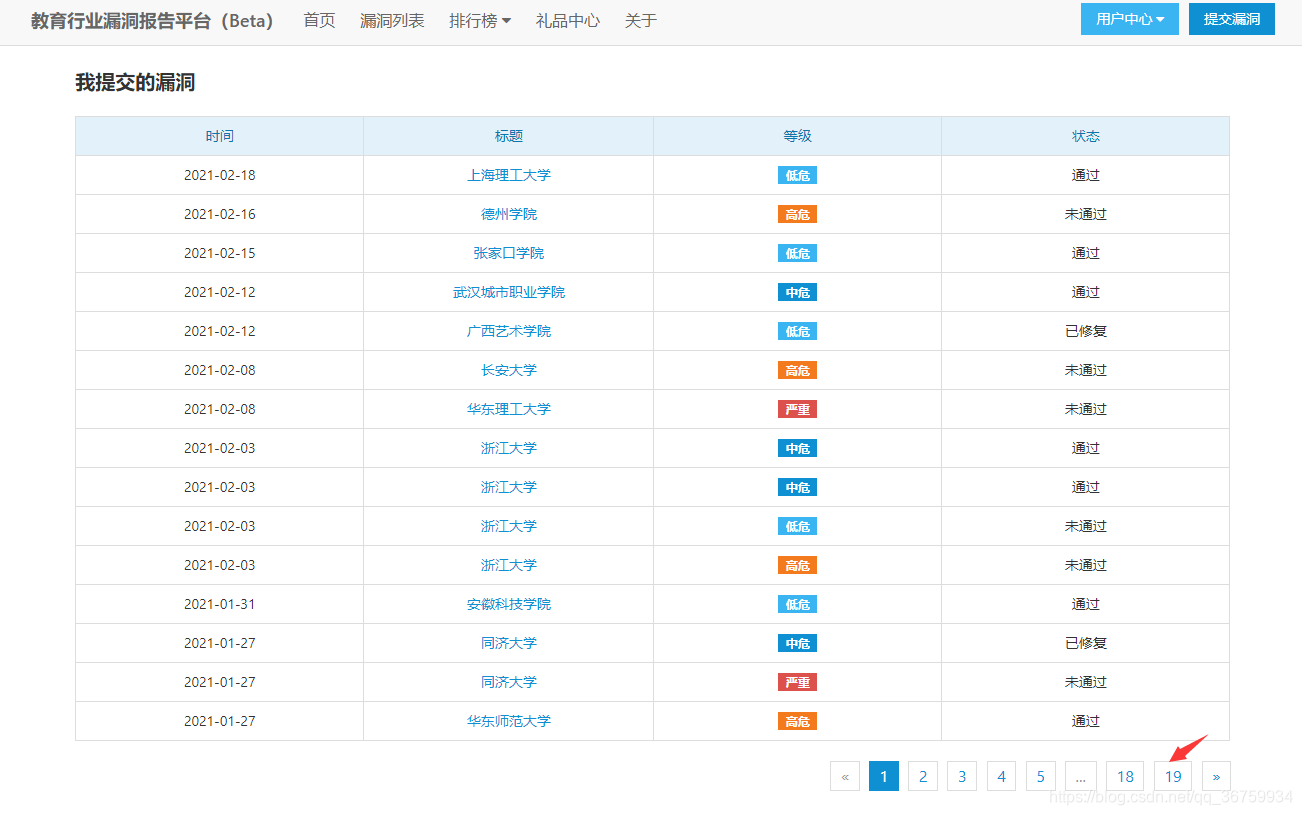Click date 2021-01-31 cell
Screen dimensions: 1302x815
pyautogui.click(x=220, y=604)
